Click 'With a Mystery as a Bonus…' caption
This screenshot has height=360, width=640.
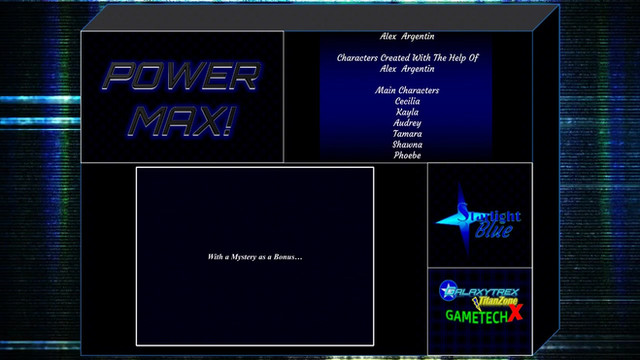[255, 257]
